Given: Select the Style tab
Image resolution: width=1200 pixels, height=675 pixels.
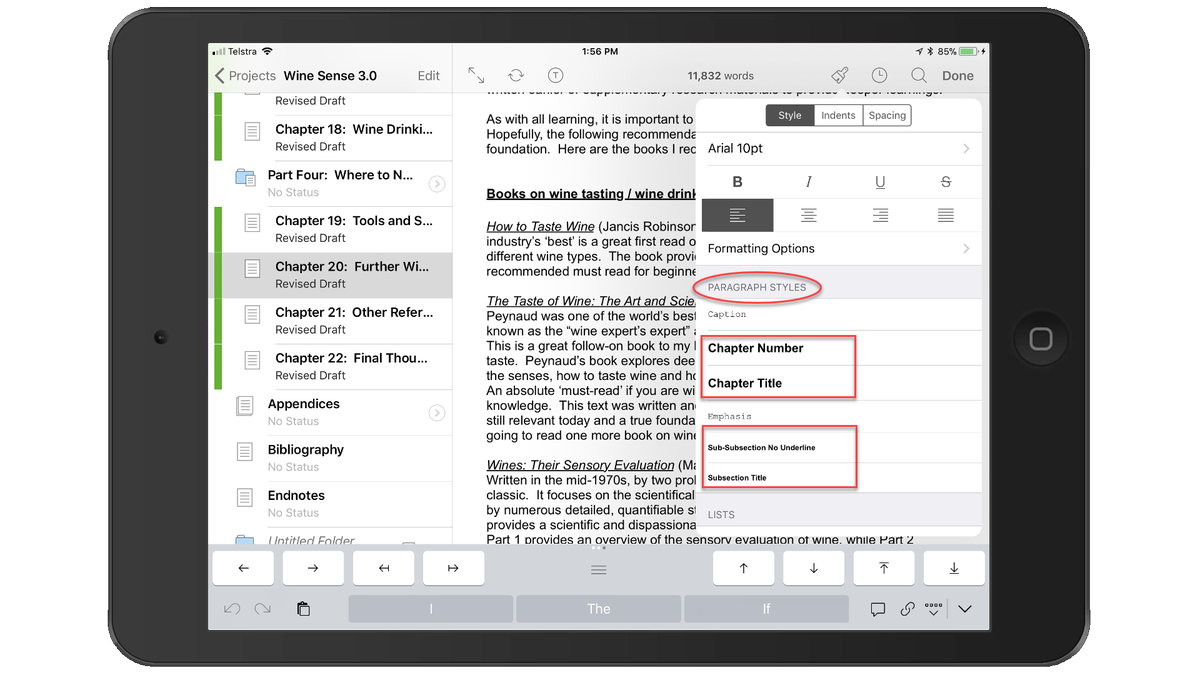Looking at the screenshot, I should [790, 115].
